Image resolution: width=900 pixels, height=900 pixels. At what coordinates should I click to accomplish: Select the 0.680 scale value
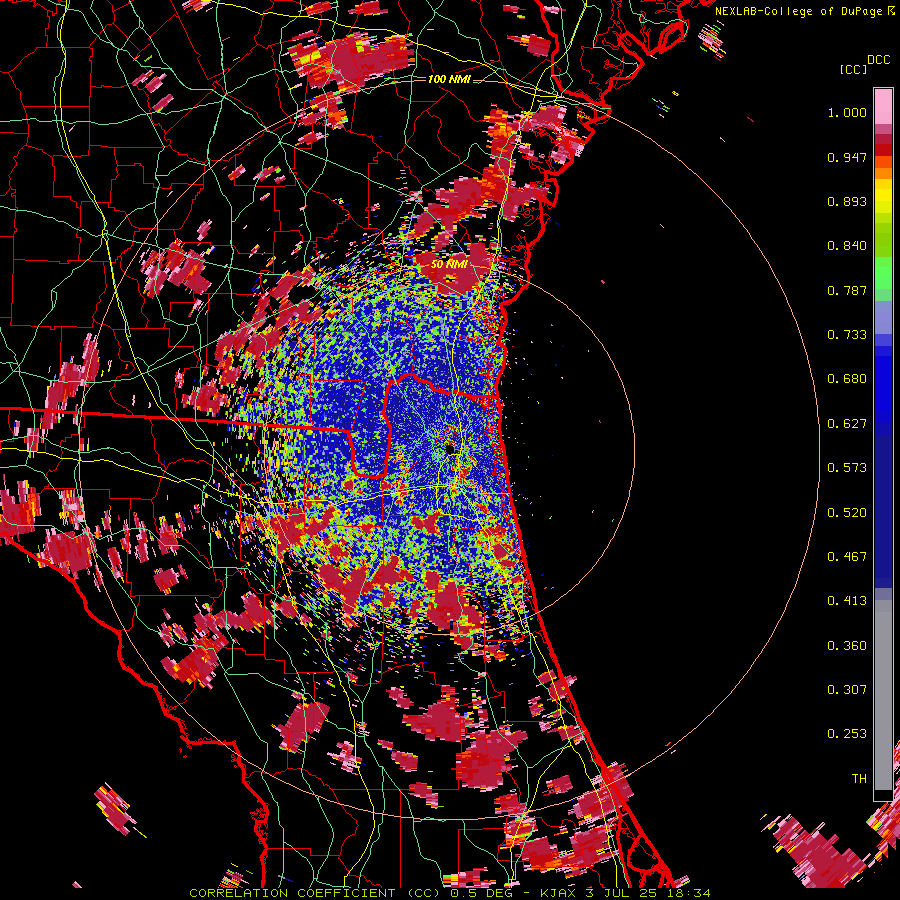(x=847, y=379)
